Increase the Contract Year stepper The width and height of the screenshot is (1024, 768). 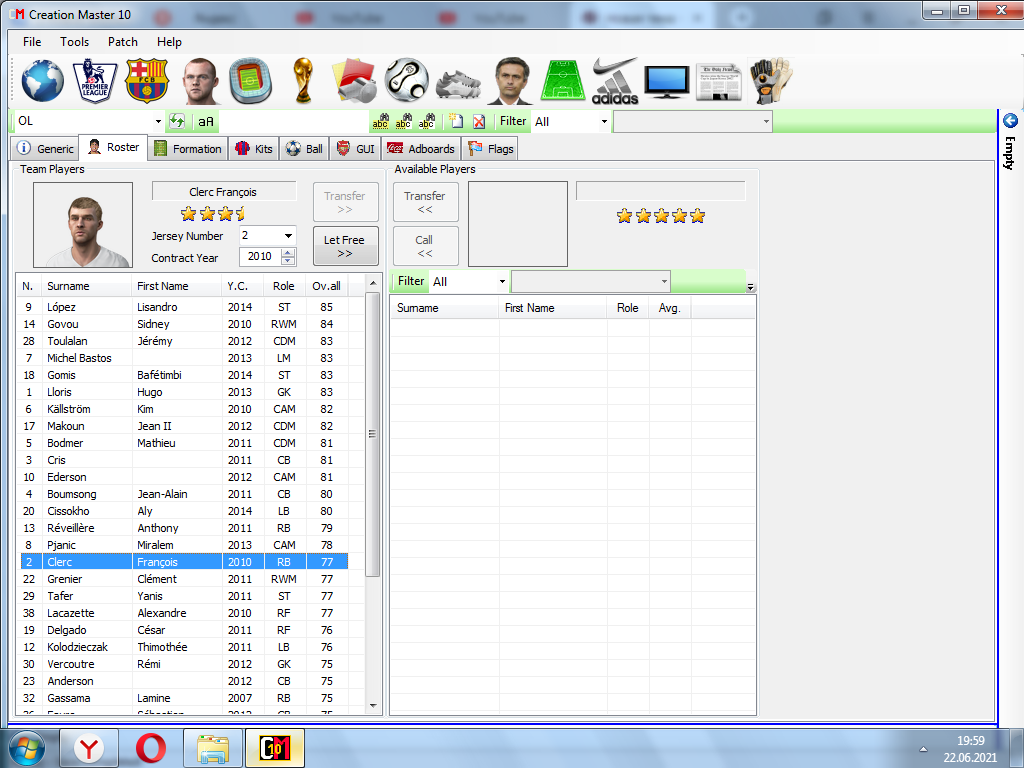click(x=289, y=253)
